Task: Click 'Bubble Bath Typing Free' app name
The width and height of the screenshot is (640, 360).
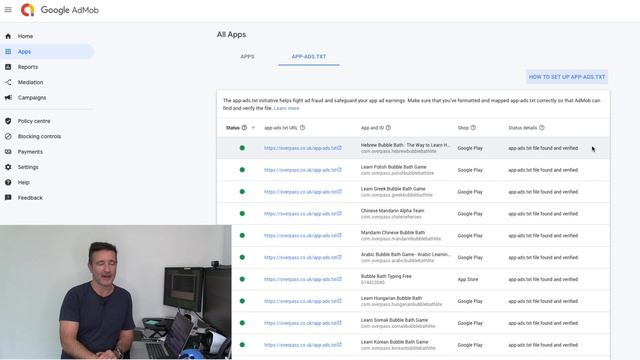Action: point(386,276)
